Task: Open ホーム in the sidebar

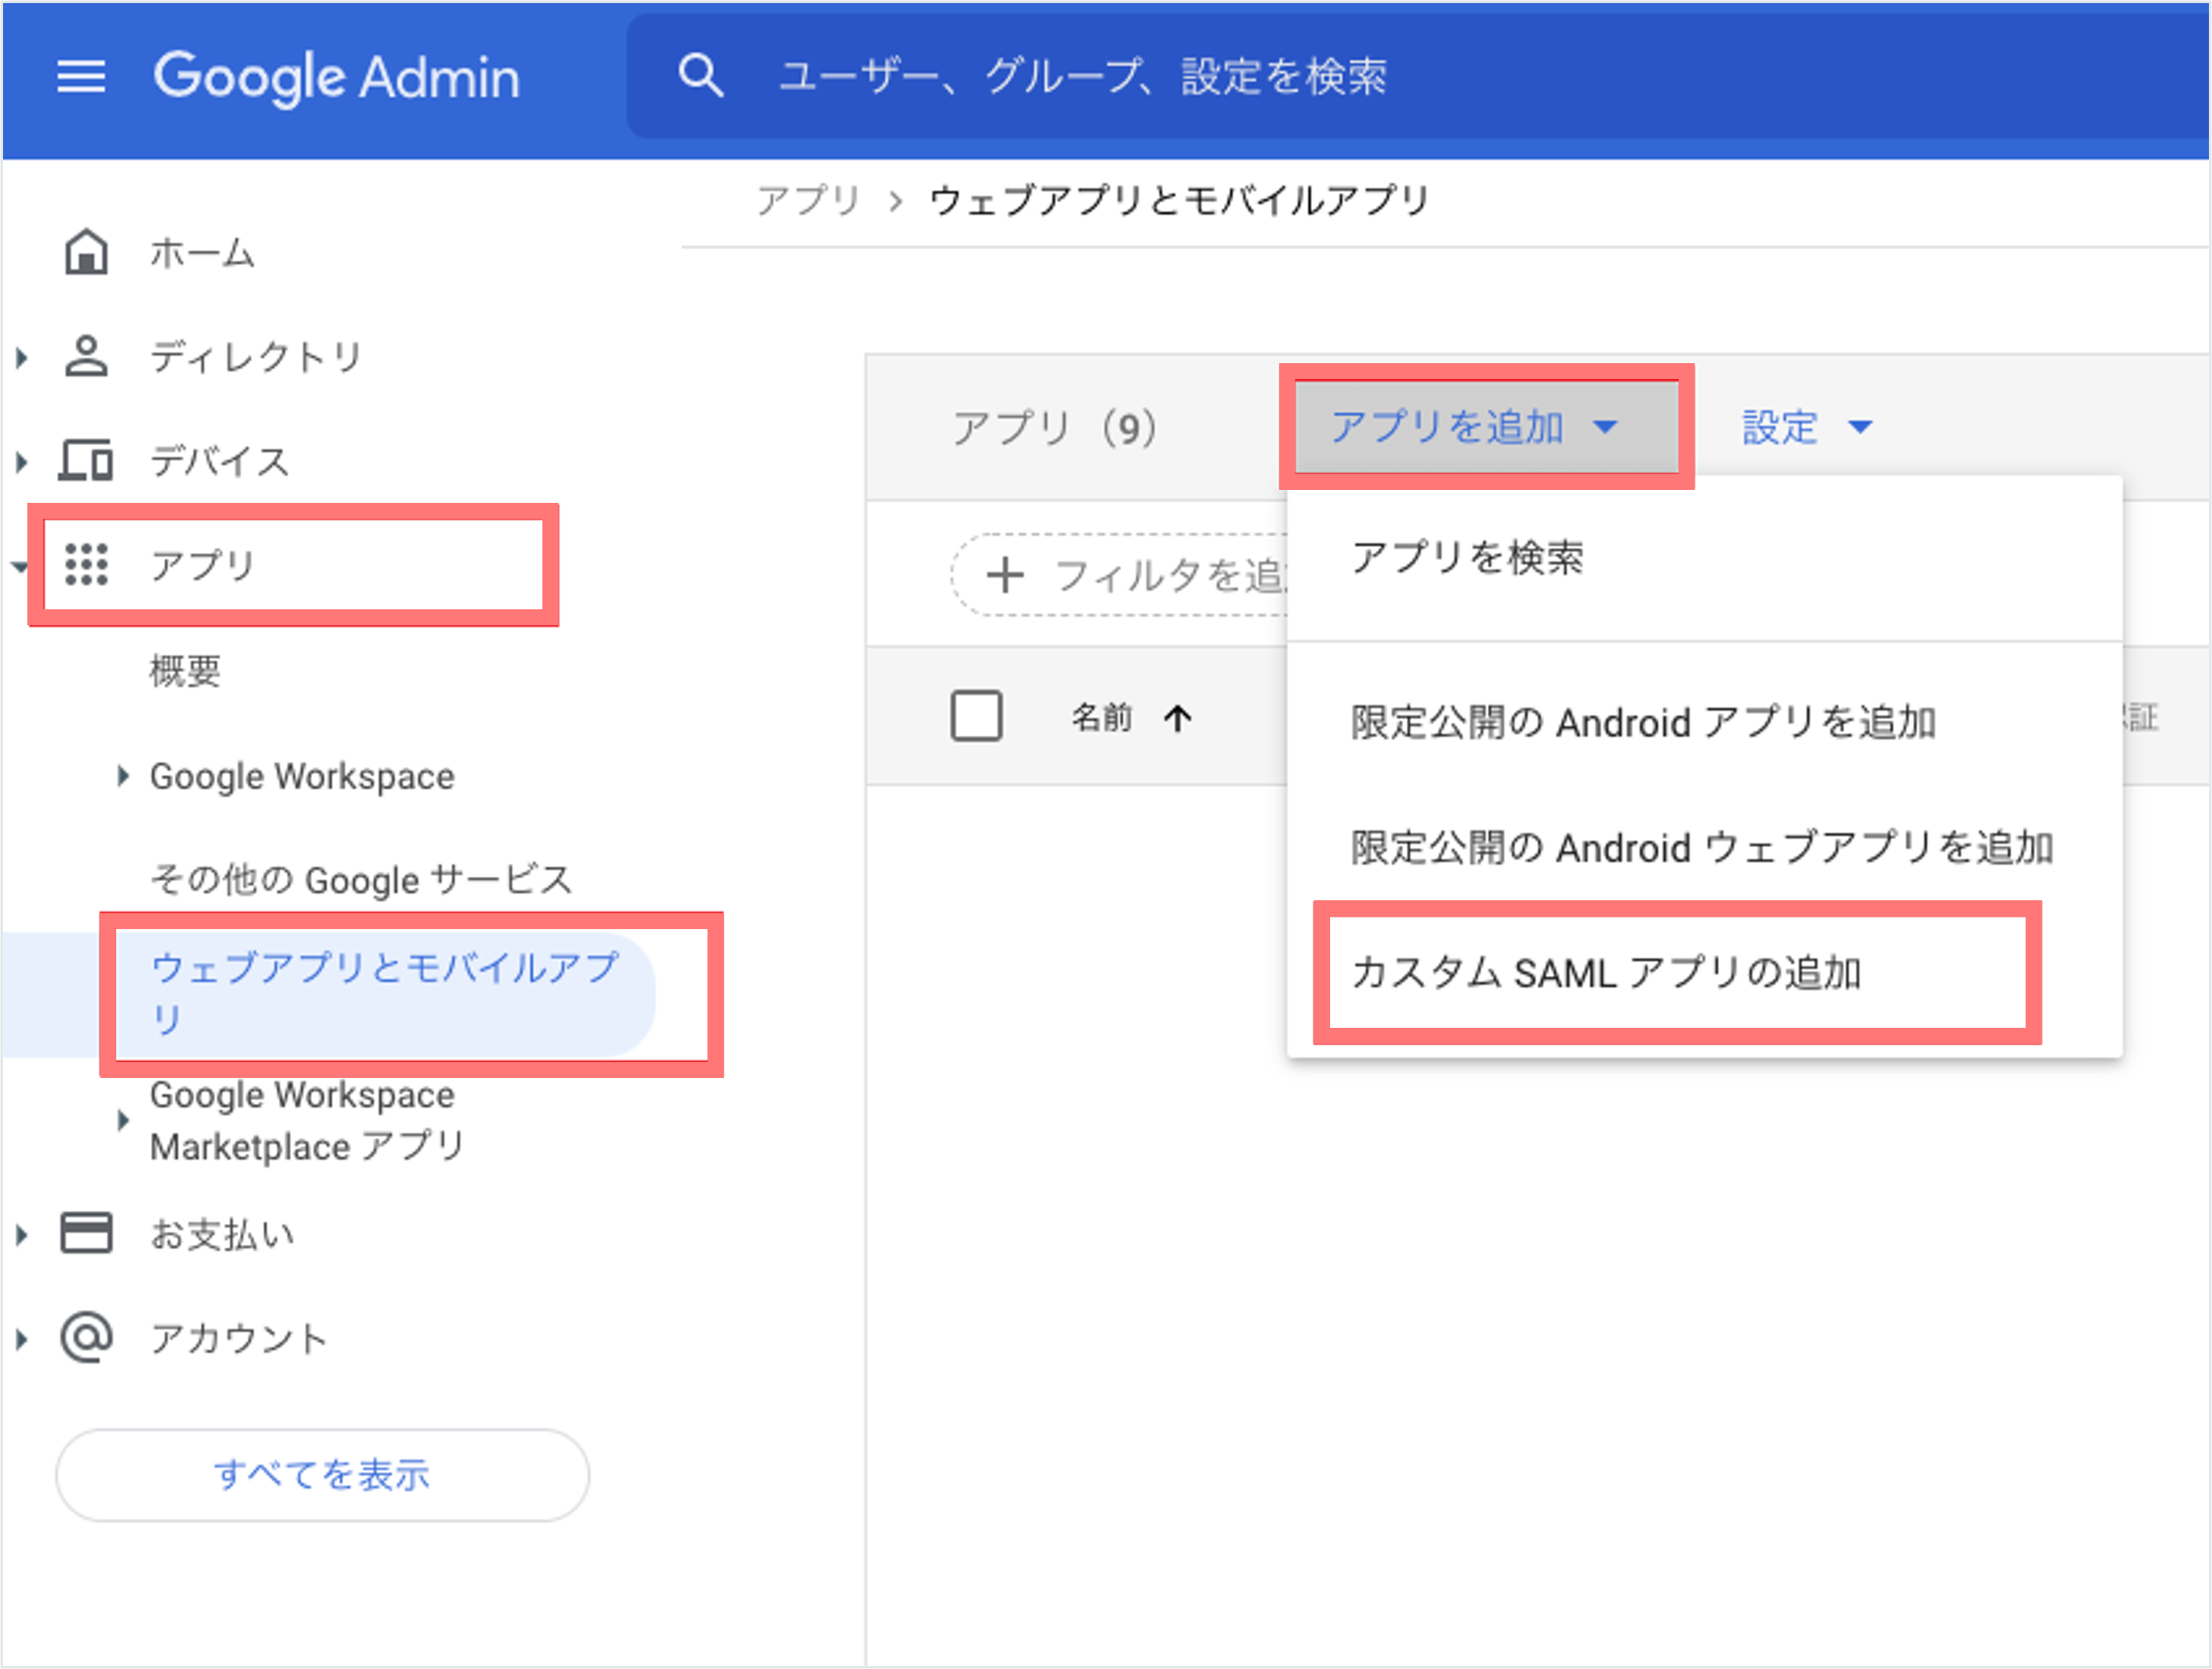Action: [202, 253]
